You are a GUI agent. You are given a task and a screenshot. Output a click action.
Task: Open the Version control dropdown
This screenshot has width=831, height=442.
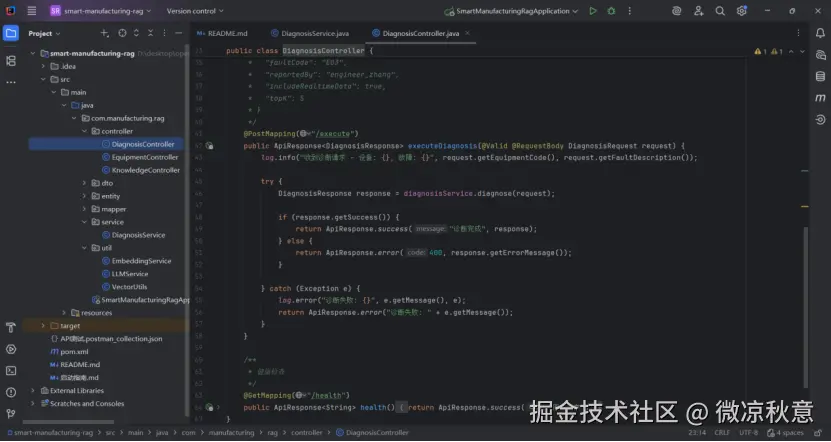(x=195, y=11)
